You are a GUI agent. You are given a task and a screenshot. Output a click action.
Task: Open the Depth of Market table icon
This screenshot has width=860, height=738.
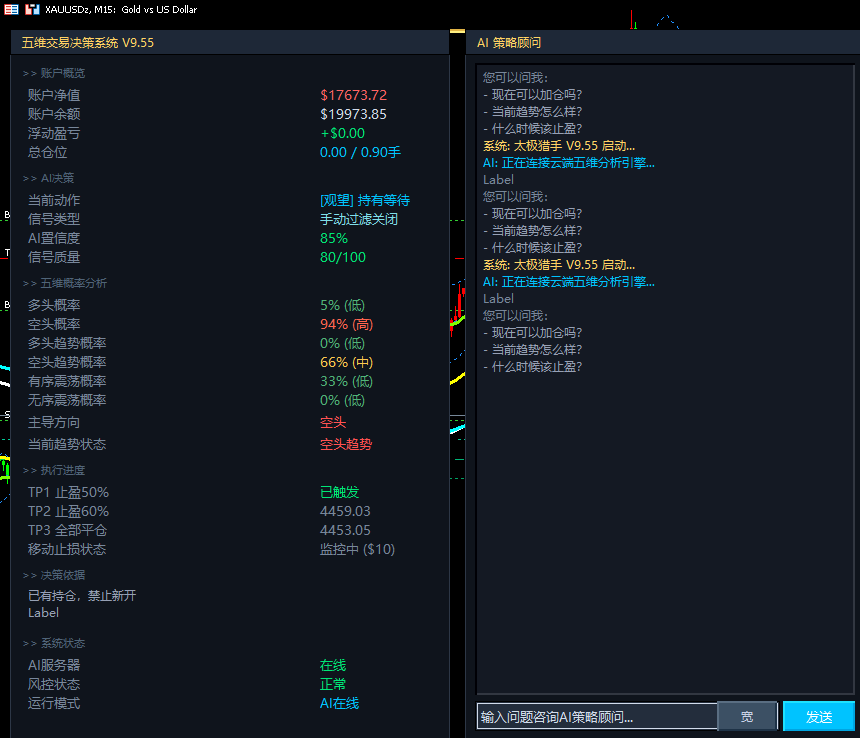(12, 9)
